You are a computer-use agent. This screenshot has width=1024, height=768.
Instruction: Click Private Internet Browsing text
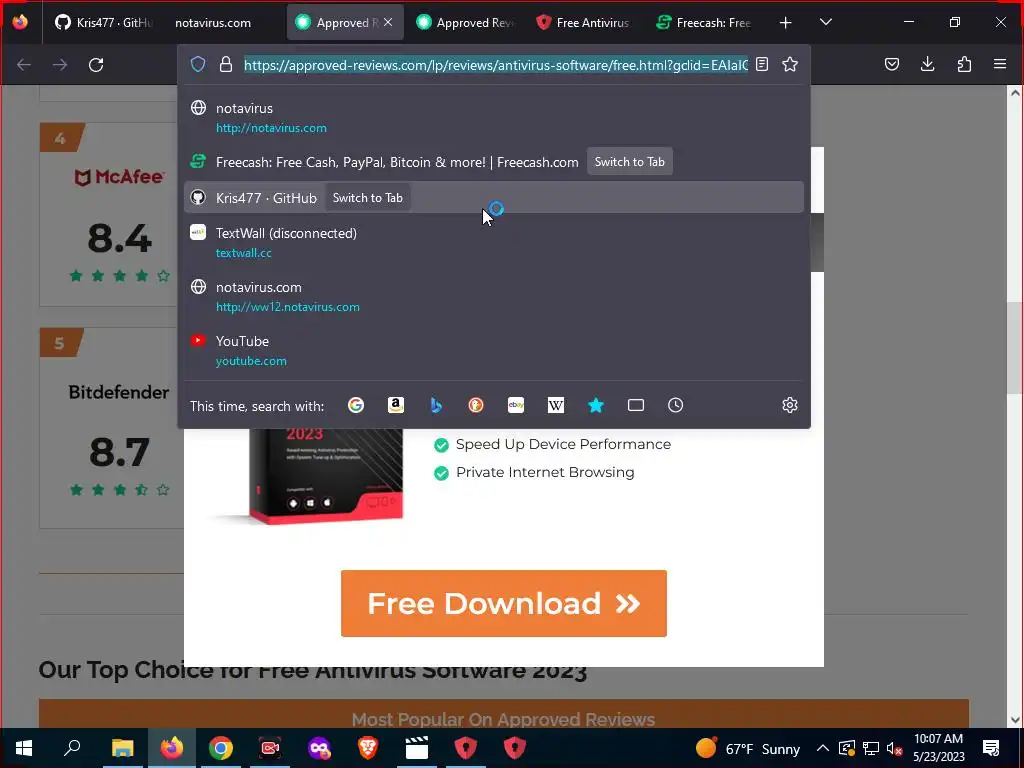545,472
